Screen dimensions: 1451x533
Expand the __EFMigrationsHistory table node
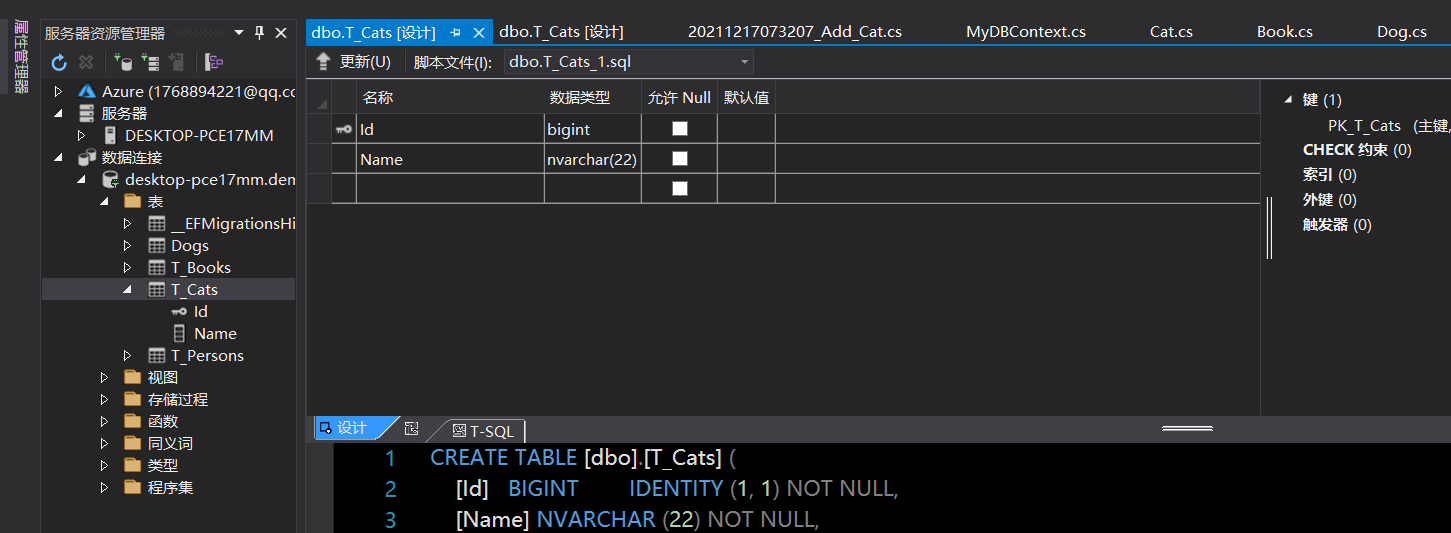click(127, 224)
